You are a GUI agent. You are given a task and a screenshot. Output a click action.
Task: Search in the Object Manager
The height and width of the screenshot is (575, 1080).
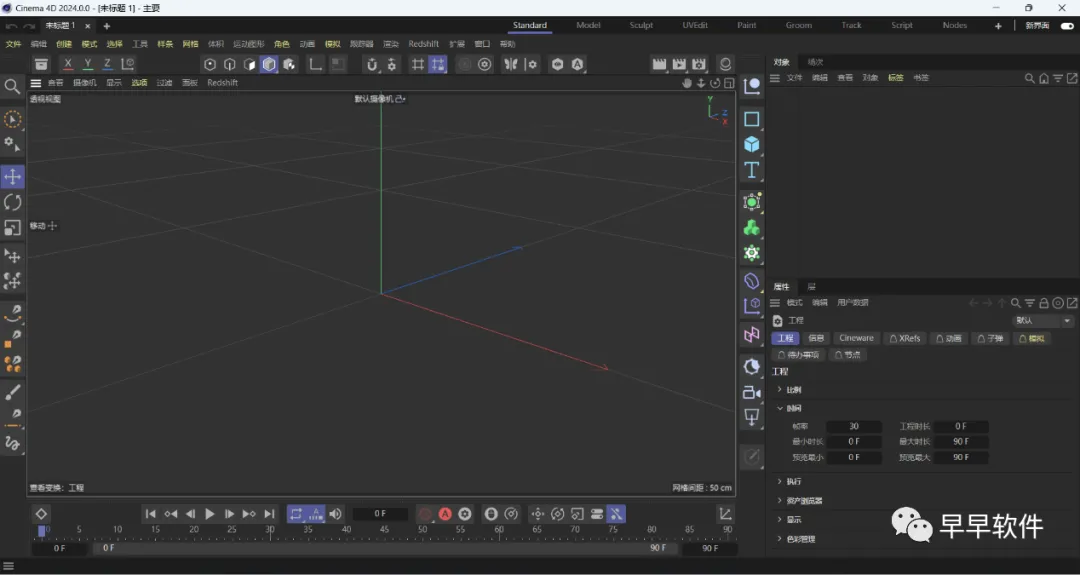1030,79
